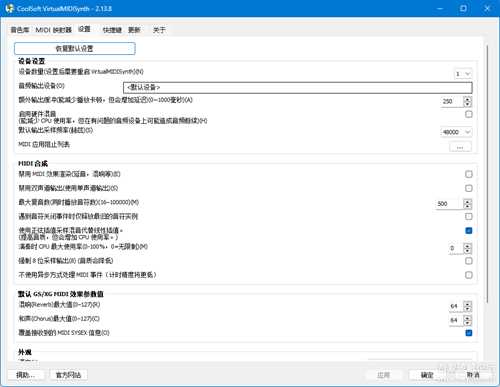
Task: Click the CoolSoft VirtualMIDISynth title bar icon
Action: tap(10, 8)
